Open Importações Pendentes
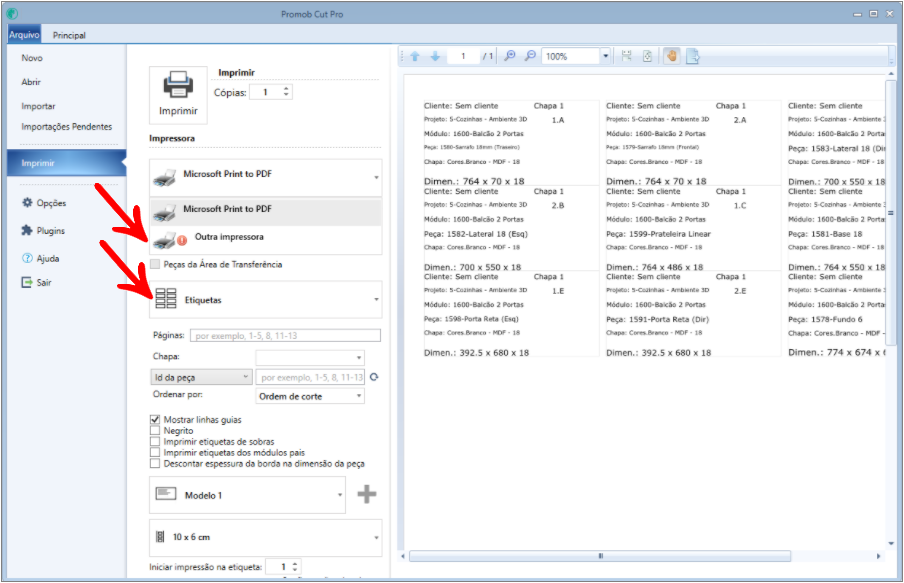 67,127
